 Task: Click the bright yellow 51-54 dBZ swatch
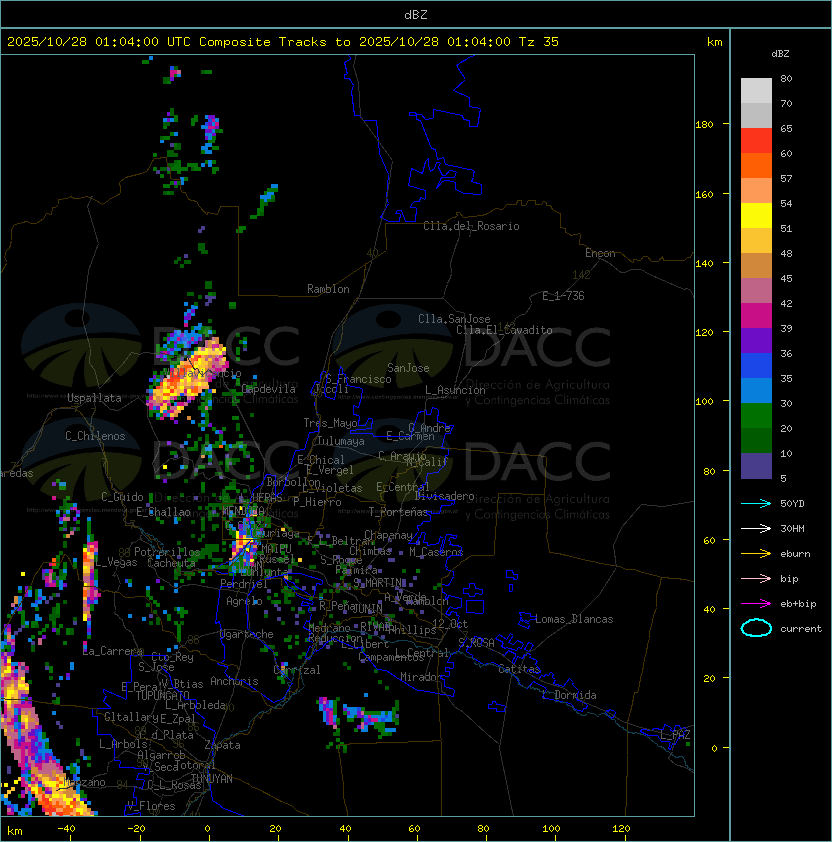756,215
